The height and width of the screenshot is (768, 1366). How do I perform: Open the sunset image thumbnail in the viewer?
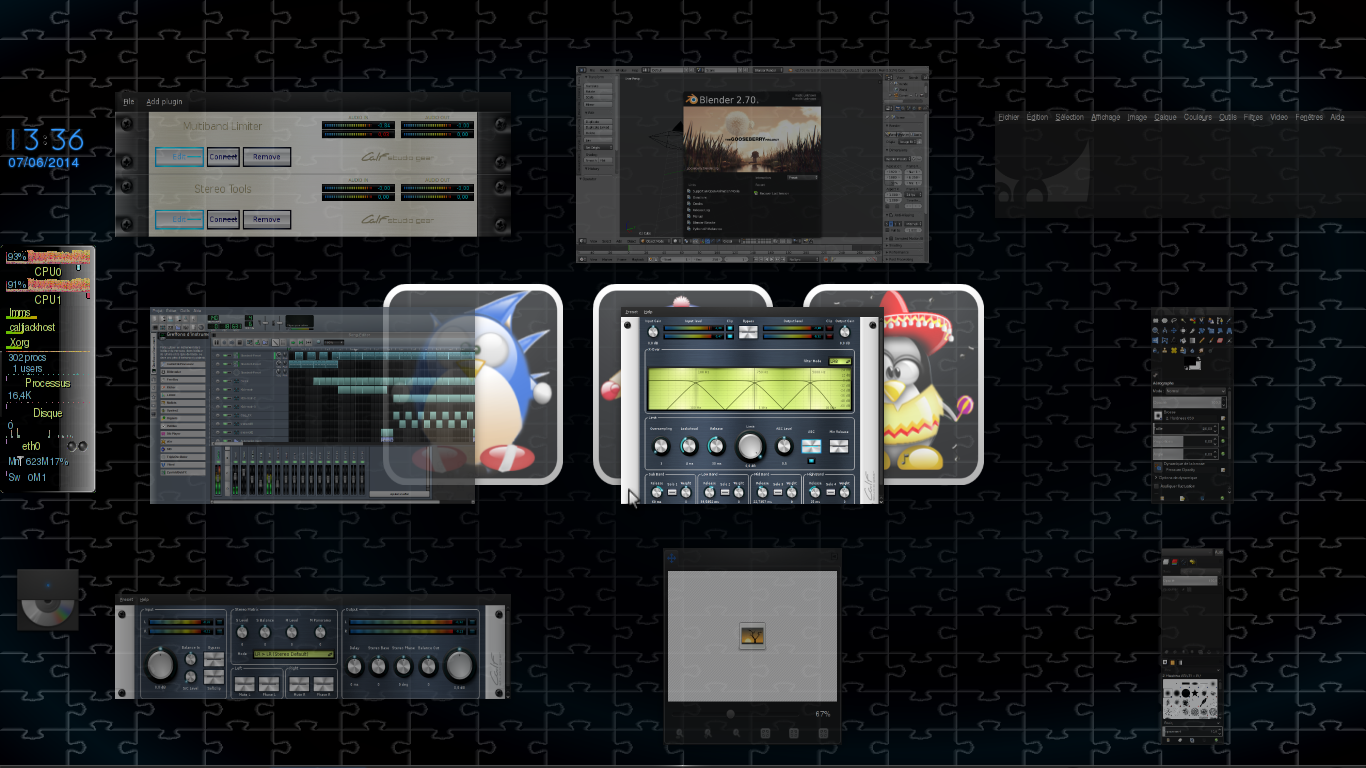(752, 635)
